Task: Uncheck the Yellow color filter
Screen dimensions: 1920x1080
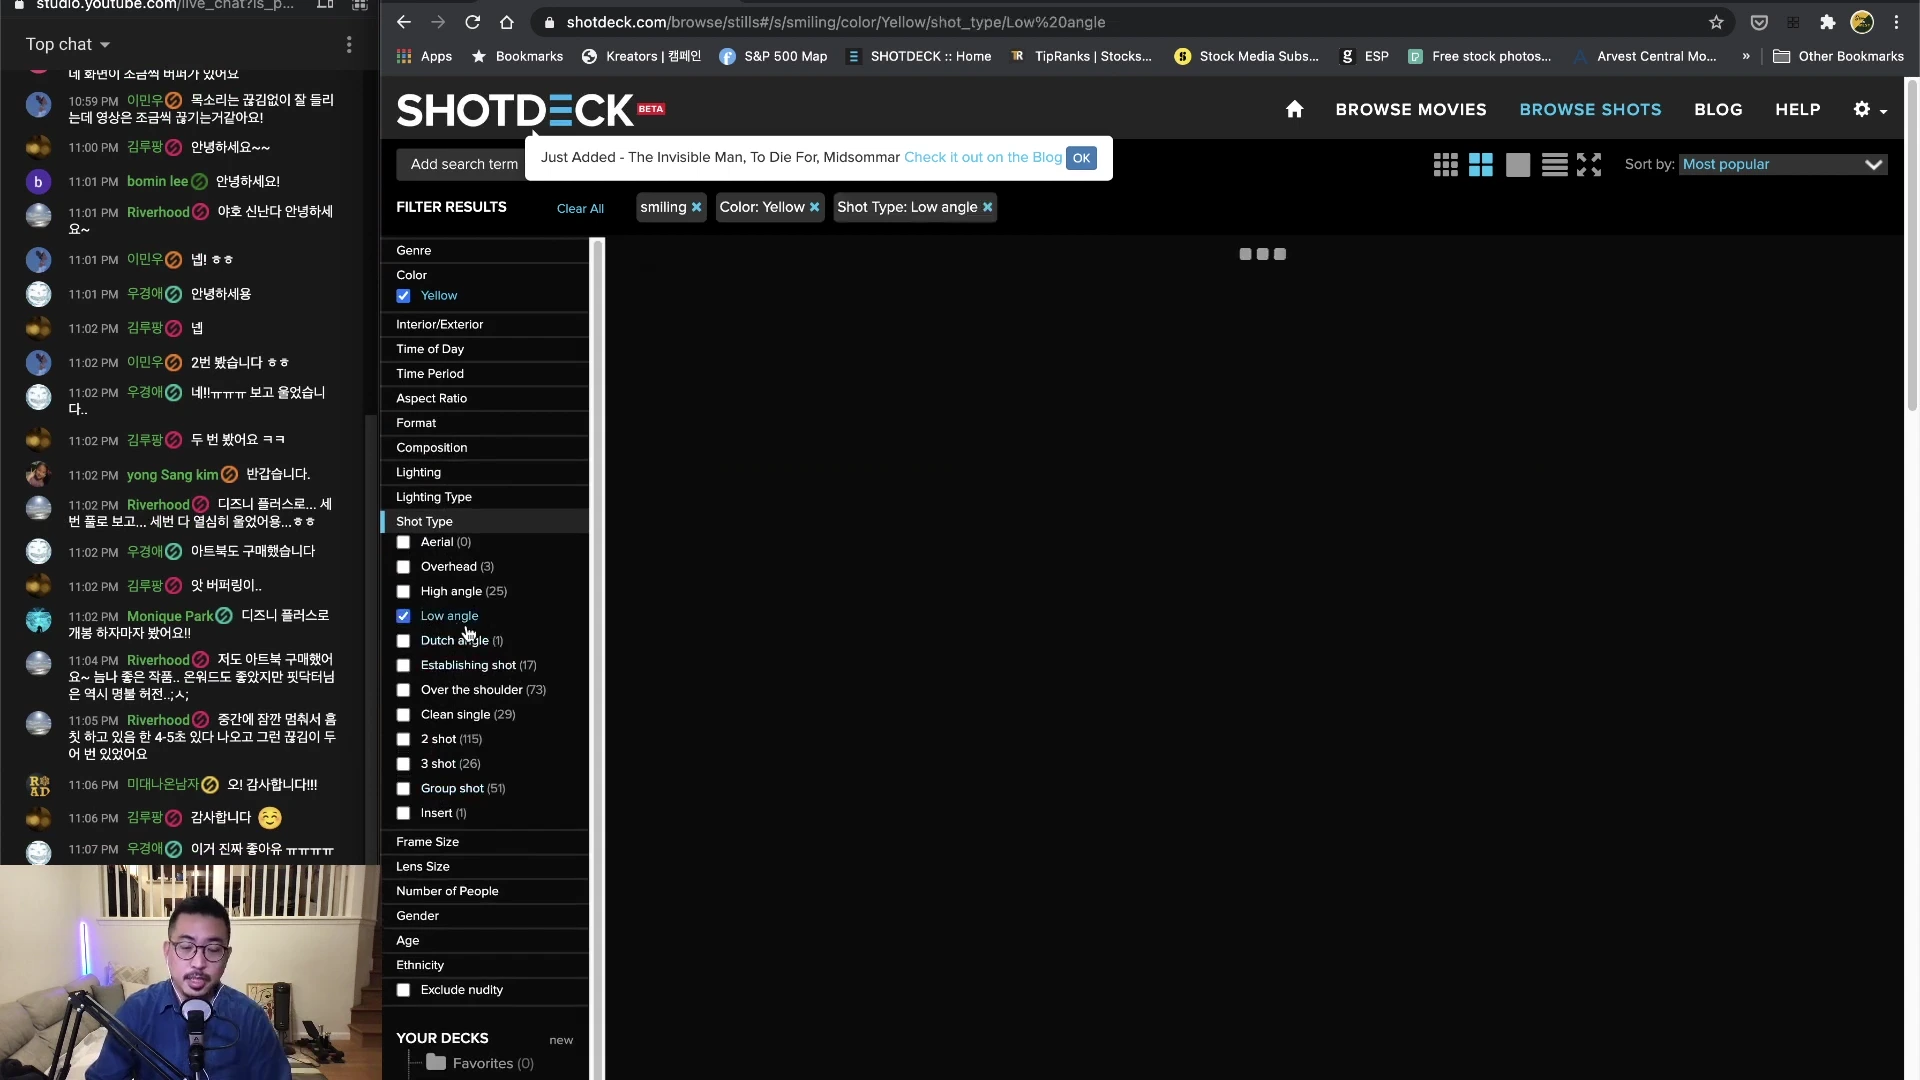Action: pyautogui.click(x=403, y=296)
